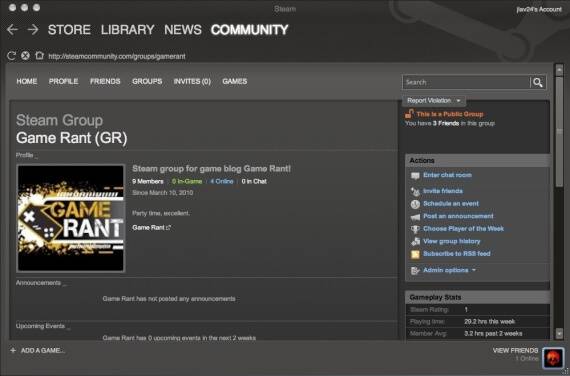Click the scrollbar up arrow

(559, 70)
